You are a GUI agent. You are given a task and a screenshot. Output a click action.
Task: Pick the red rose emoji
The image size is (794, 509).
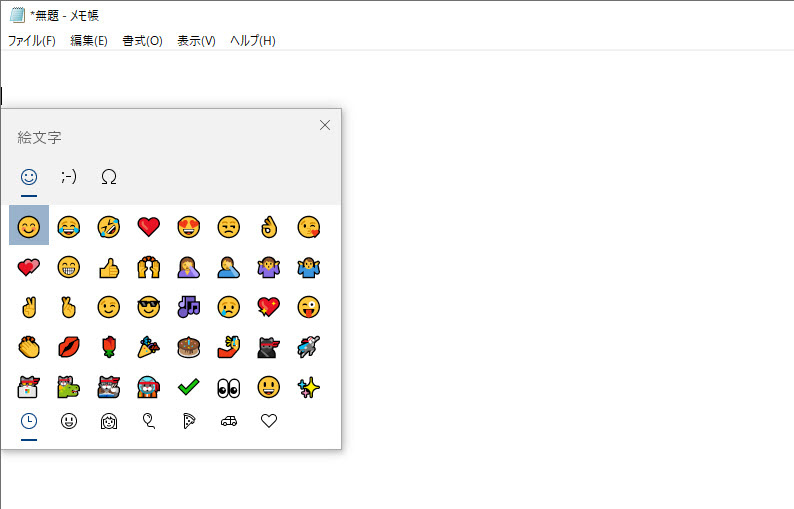108,347
